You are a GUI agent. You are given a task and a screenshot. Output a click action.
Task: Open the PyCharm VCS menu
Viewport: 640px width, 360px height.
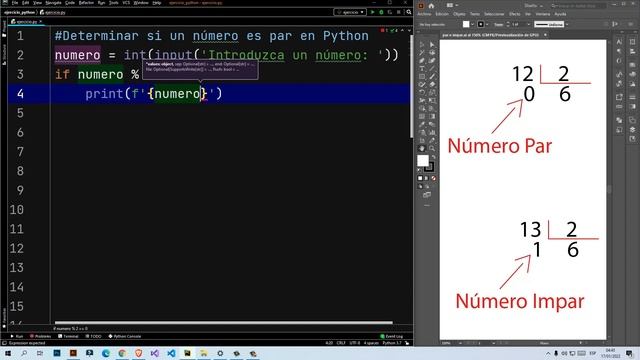(x=126, y=3)
